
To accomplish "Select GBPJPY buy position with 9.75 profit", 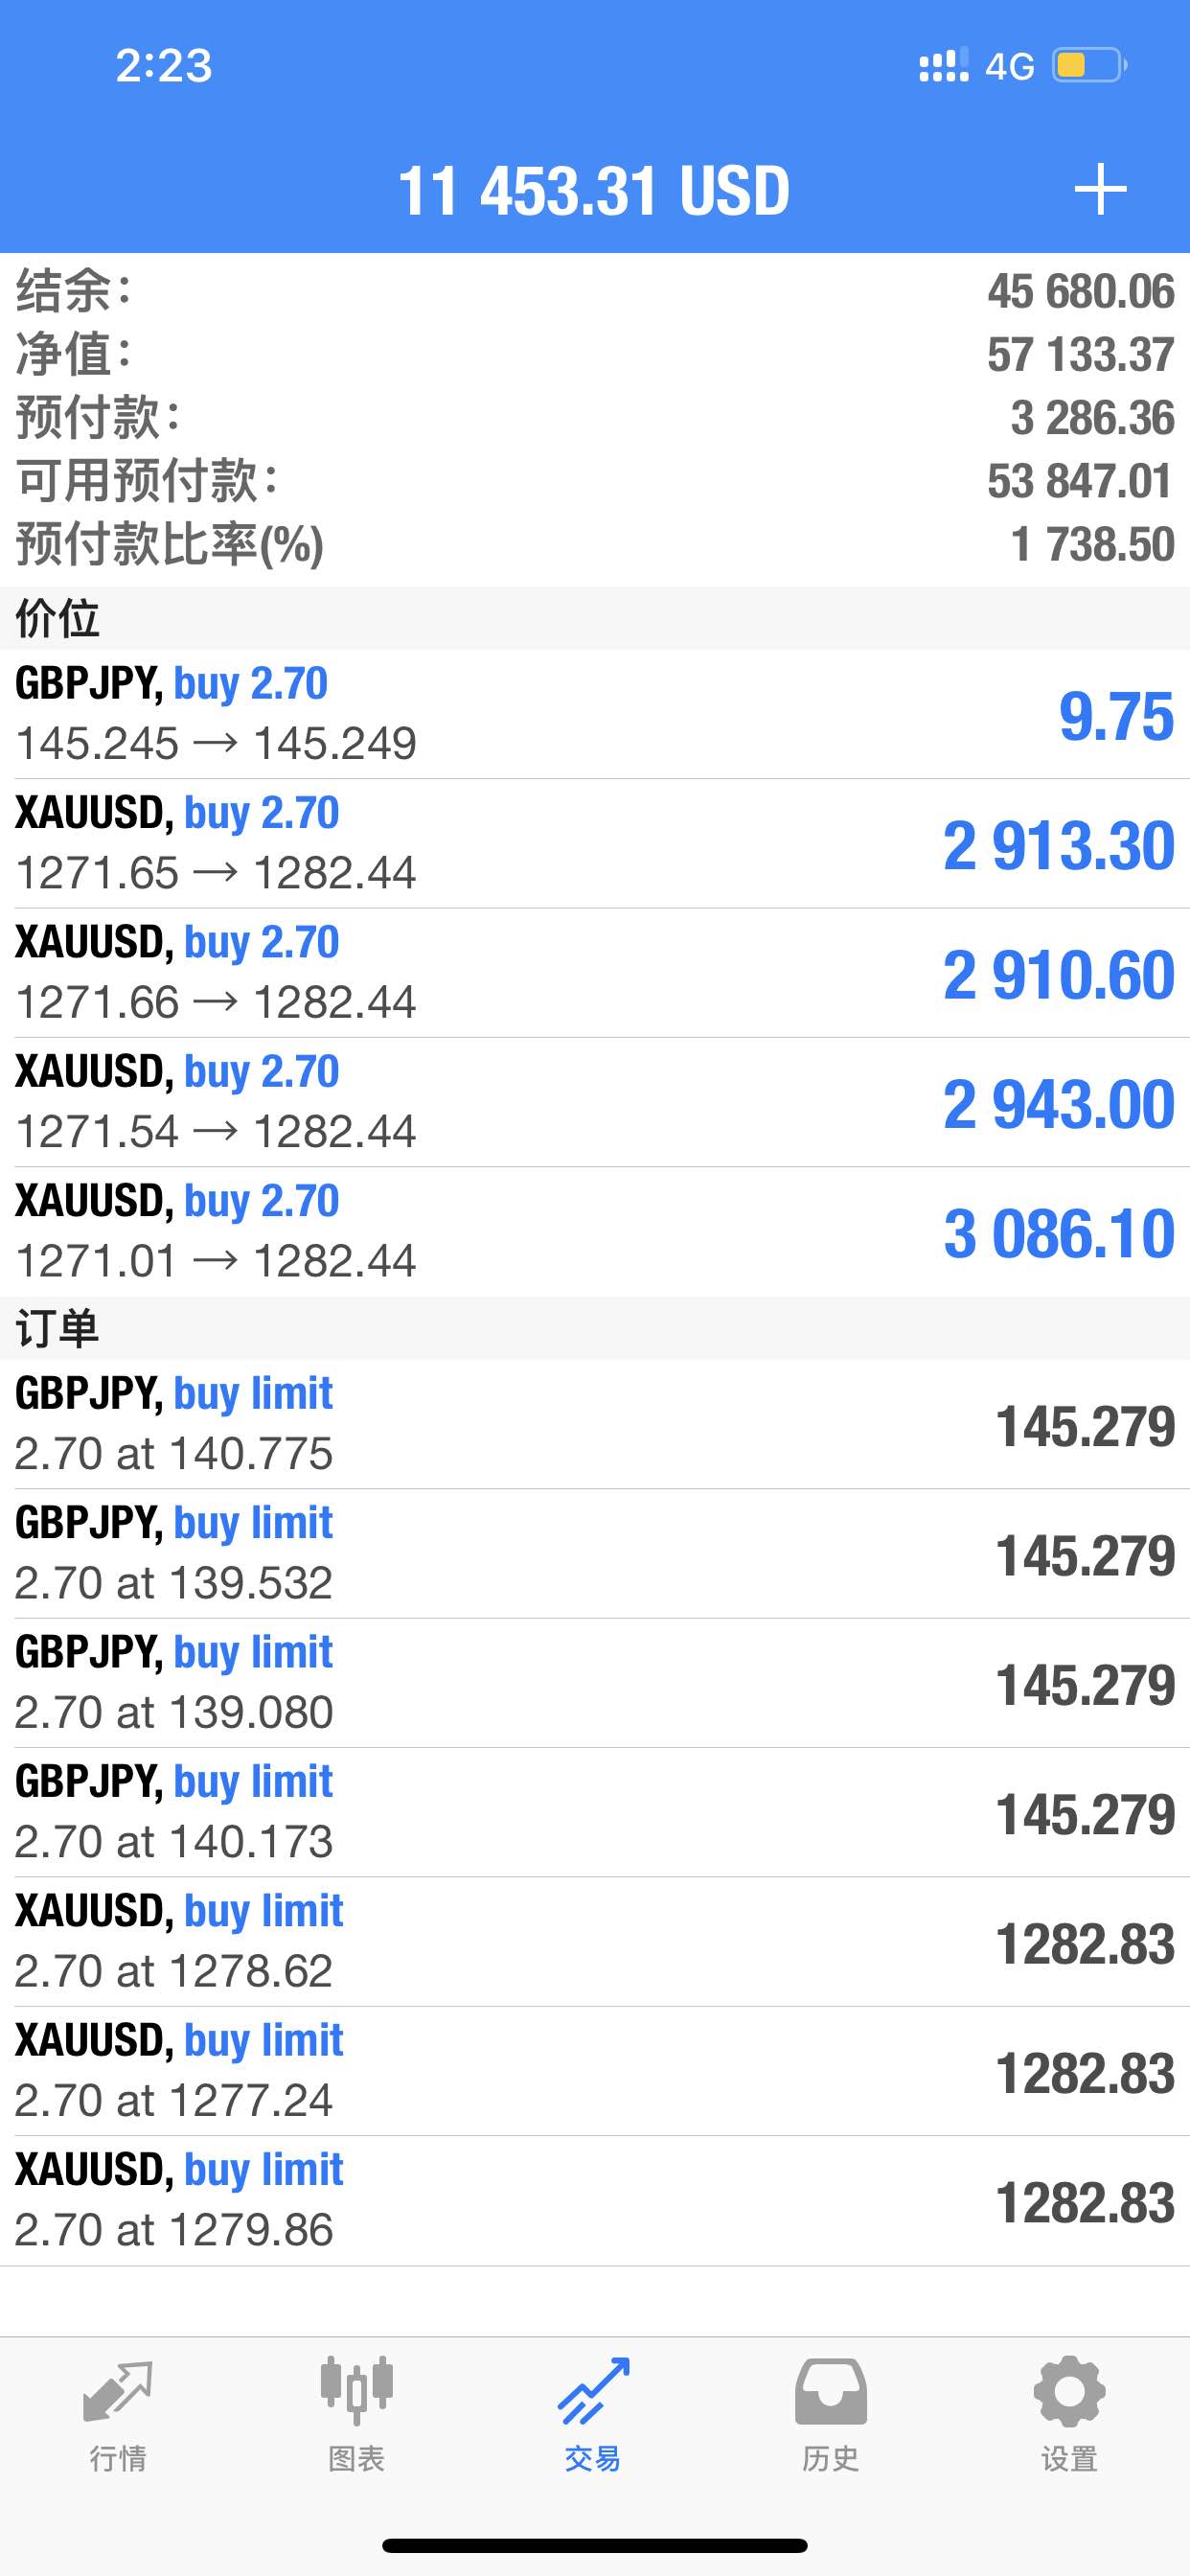I will [595, 714].
